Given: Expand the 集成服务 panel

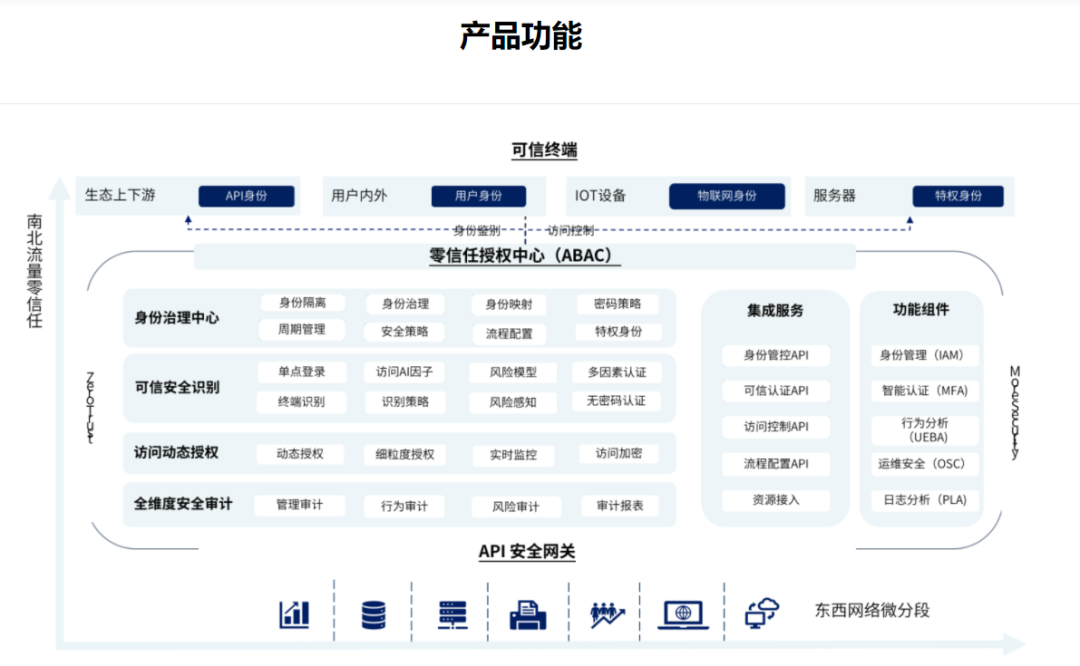Looking at the screenshot, I should click(x=777, y=310).
